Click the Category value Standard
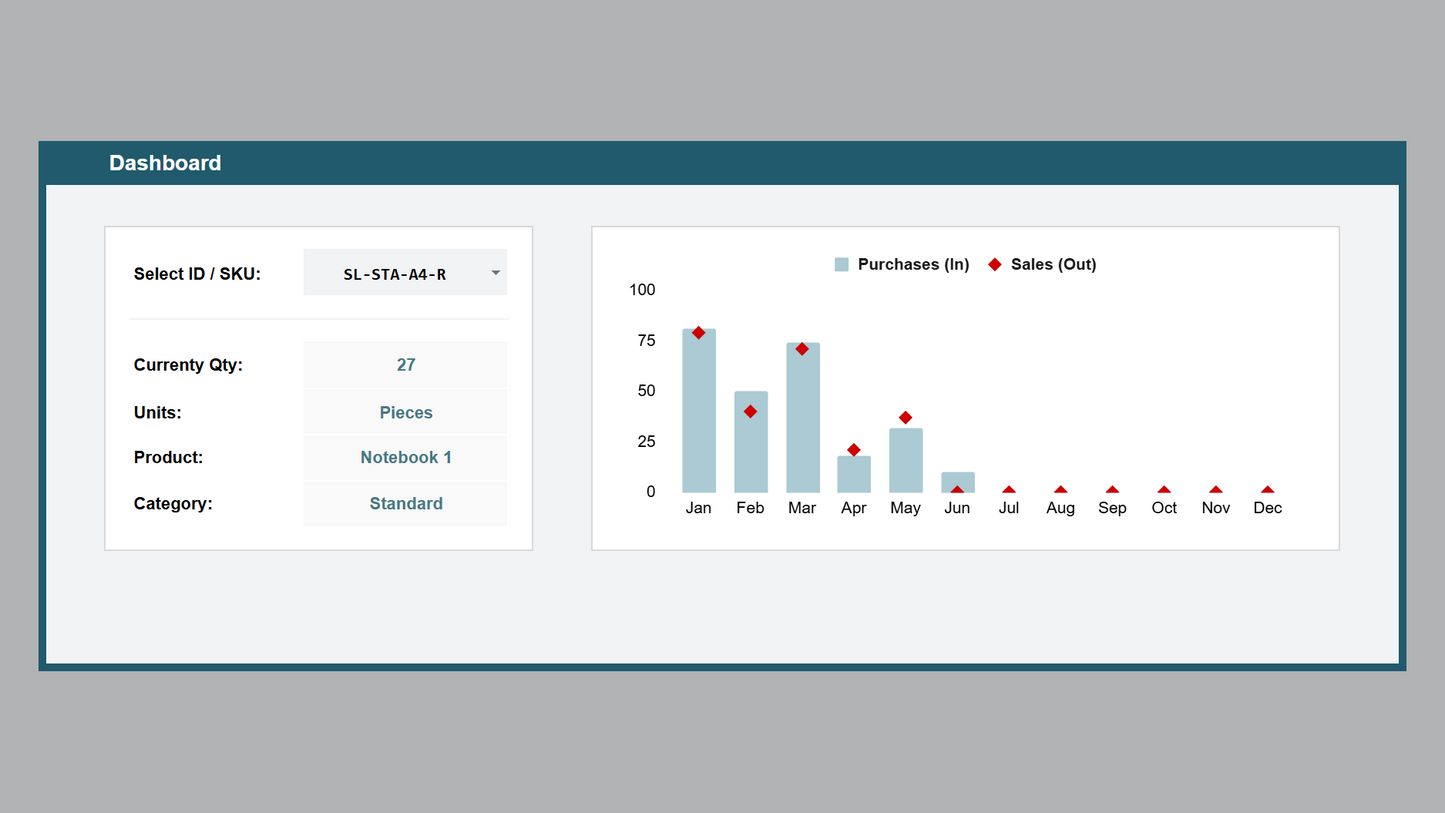The width and height of the screenshot is (1445, 813). pyautogui.click(x=405, y=504)
